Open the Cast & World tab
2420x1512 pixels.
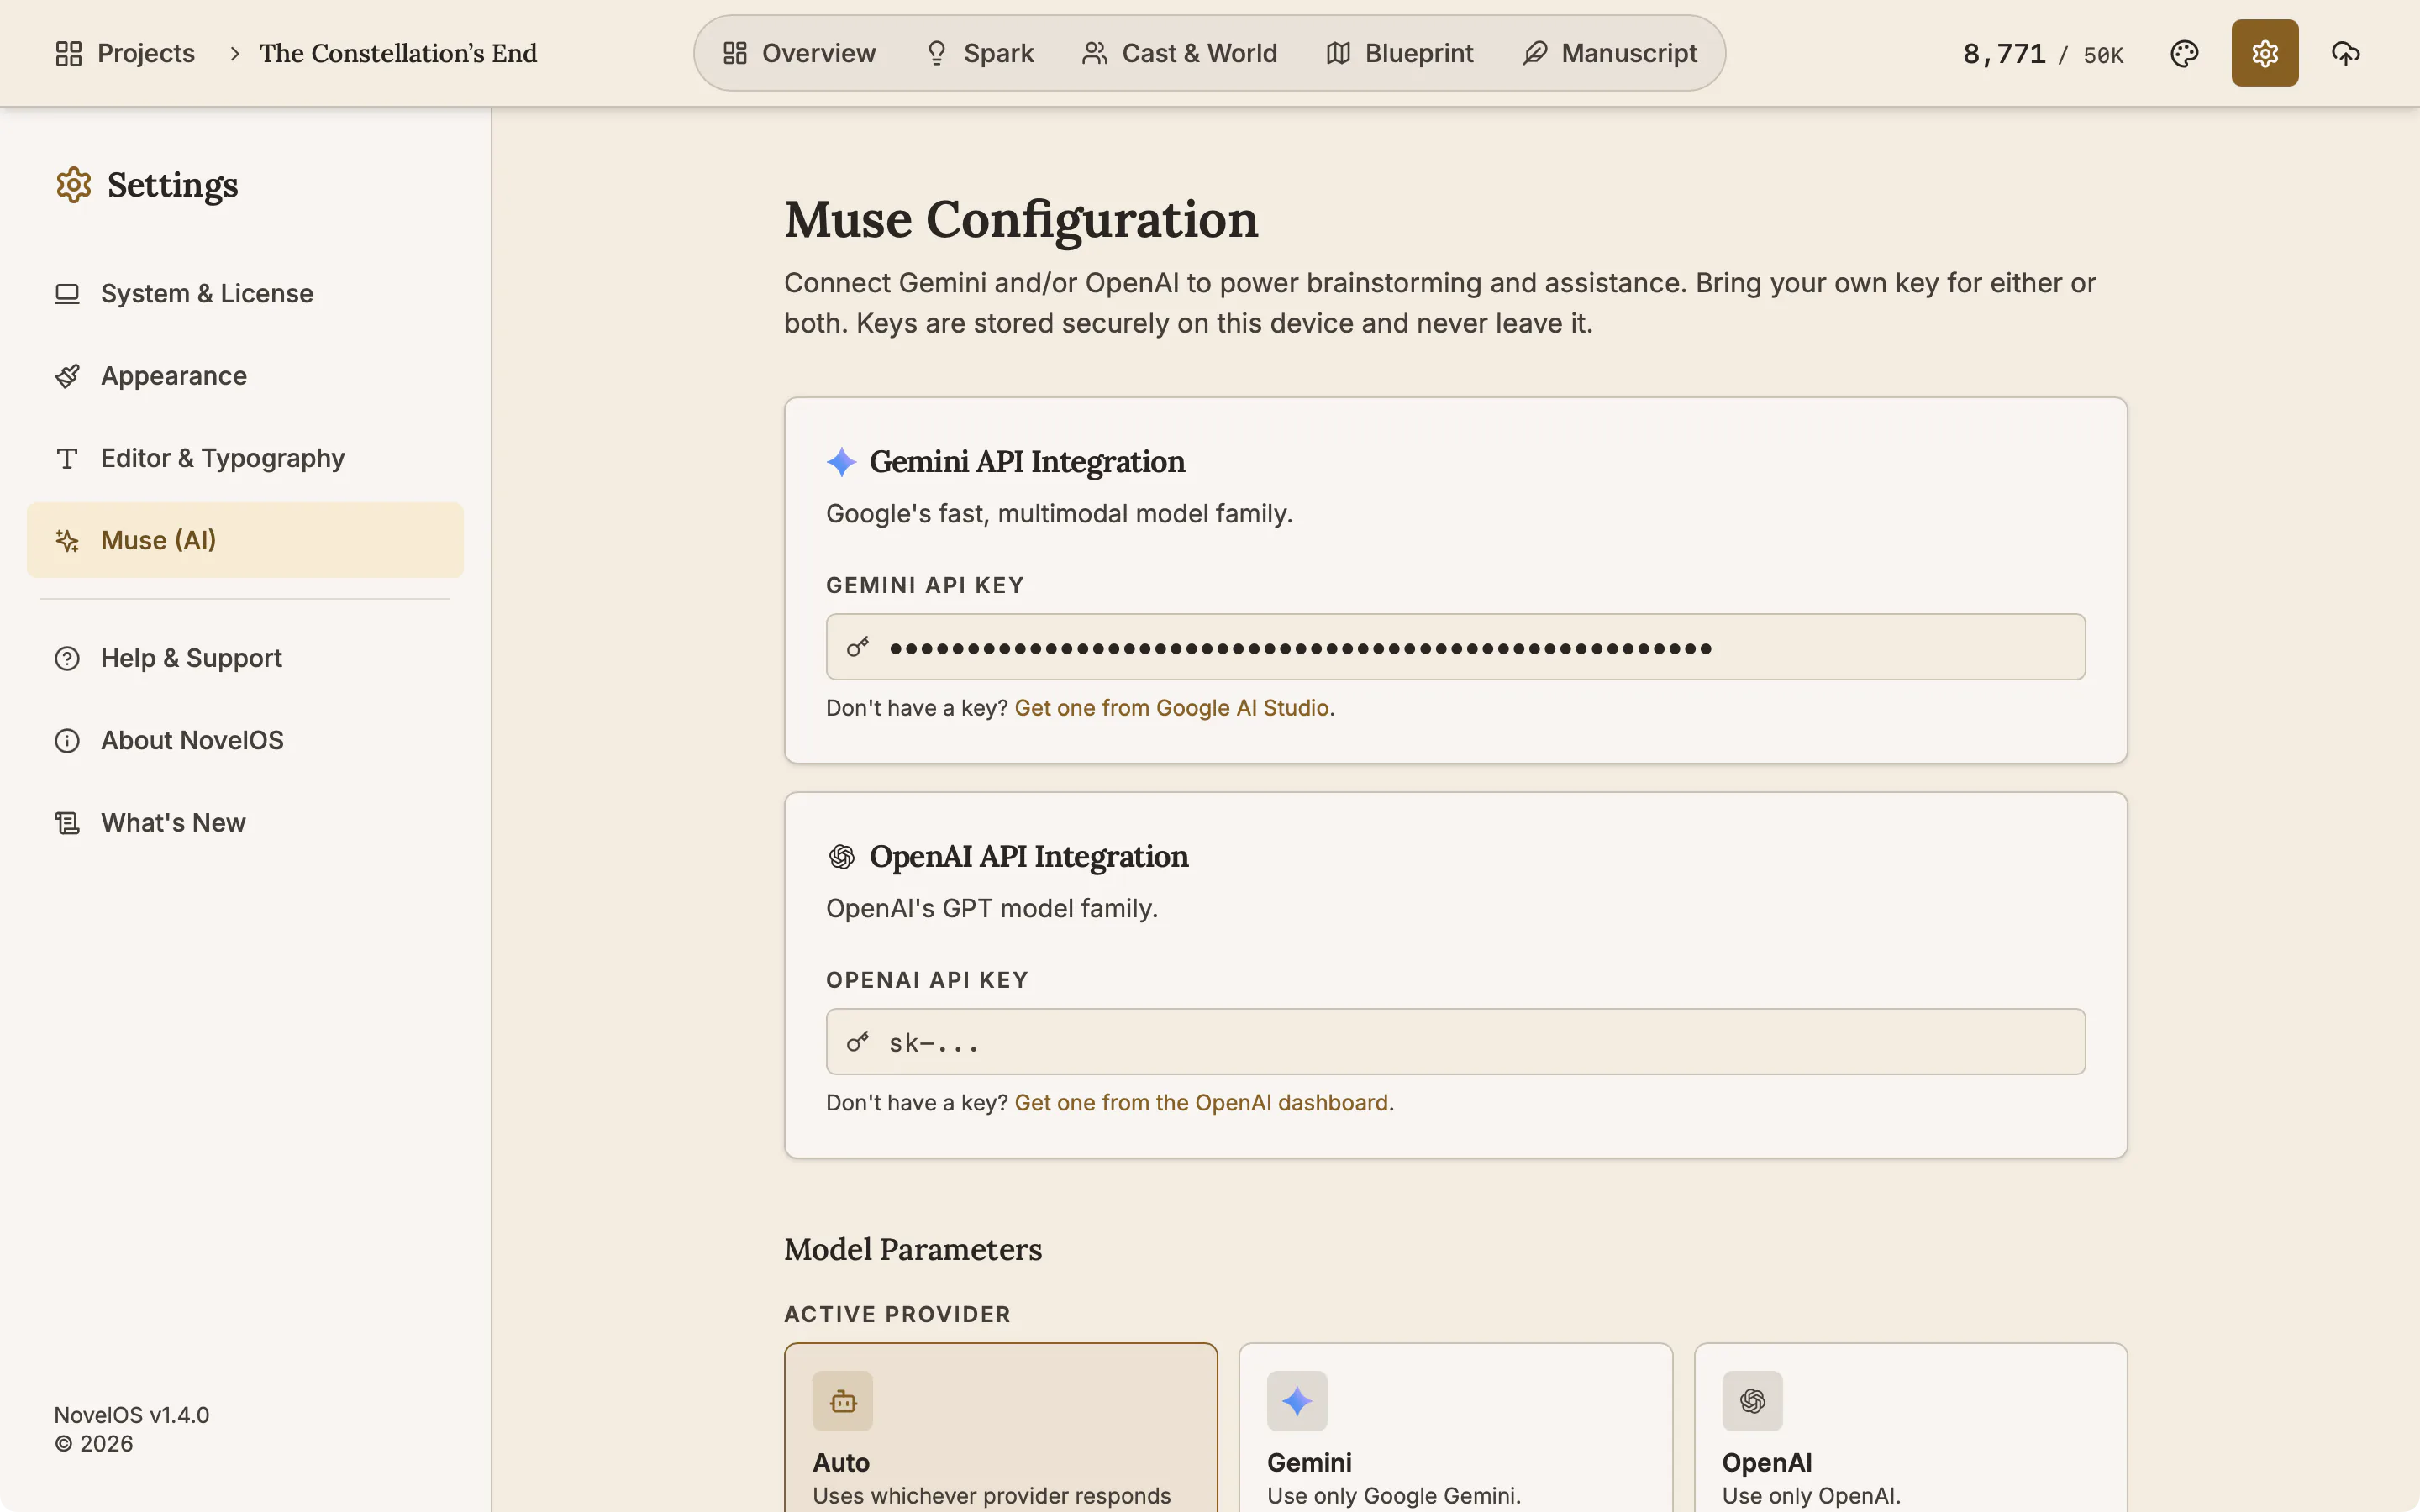click(x=1180, y=53)
